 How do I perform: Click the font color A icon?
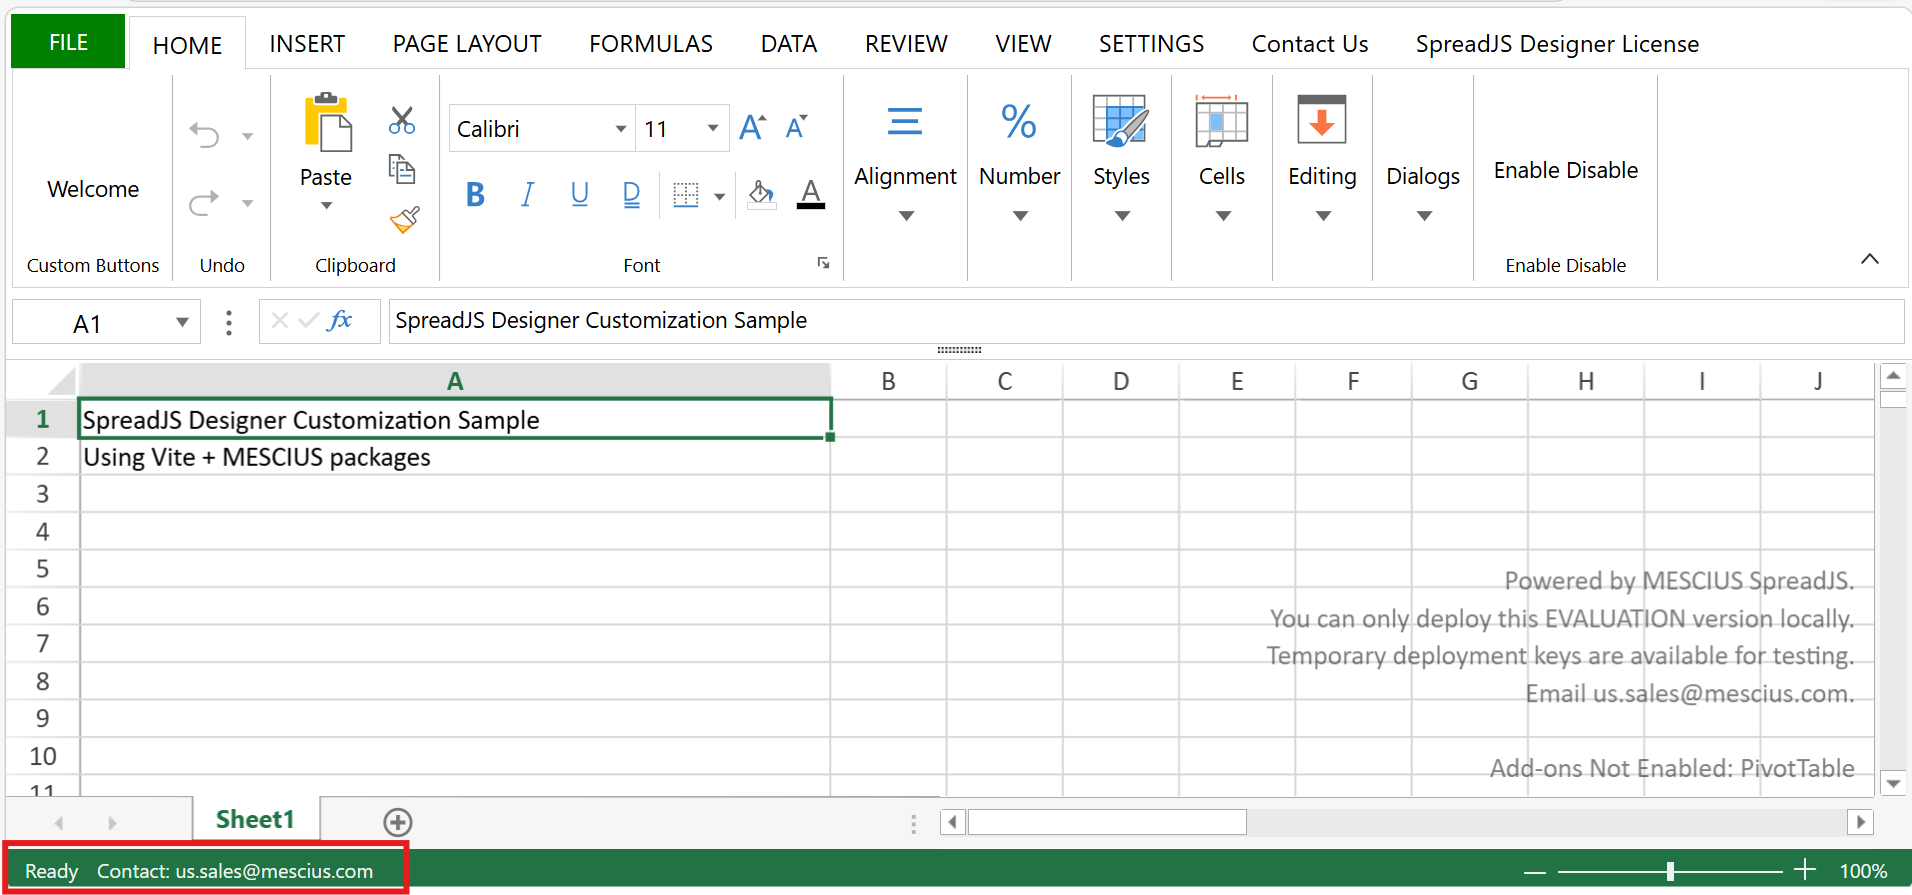(x=811, y=194)
